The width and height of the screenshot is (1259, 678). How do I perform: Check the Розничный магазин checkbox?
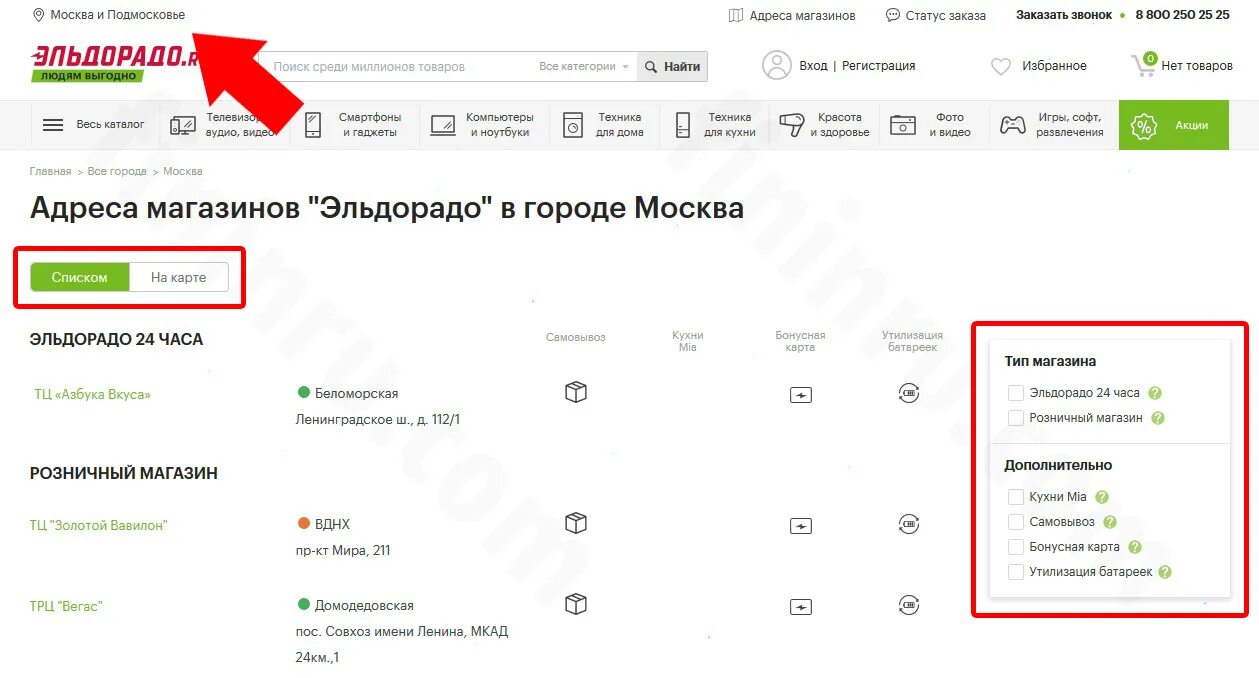point(1016,418)
